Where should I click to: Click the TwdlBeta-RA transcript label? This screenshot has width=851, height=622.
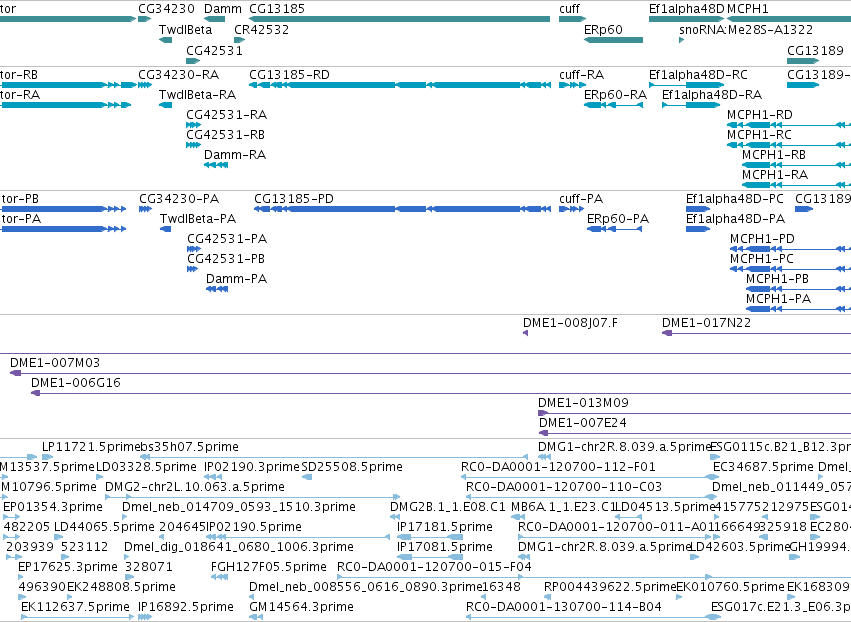pos(198,94)
